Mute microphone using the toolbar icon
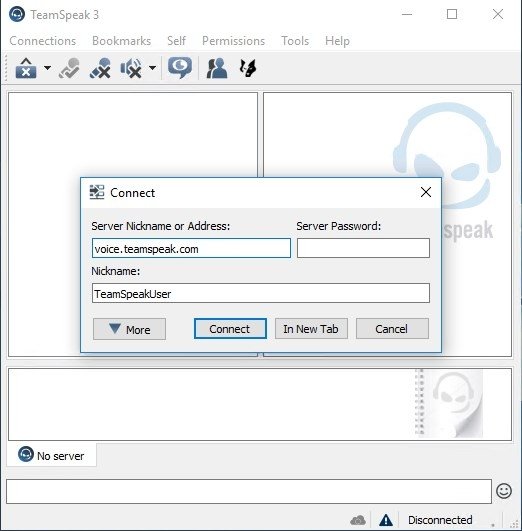522x531 pixels. pos(101,68)
